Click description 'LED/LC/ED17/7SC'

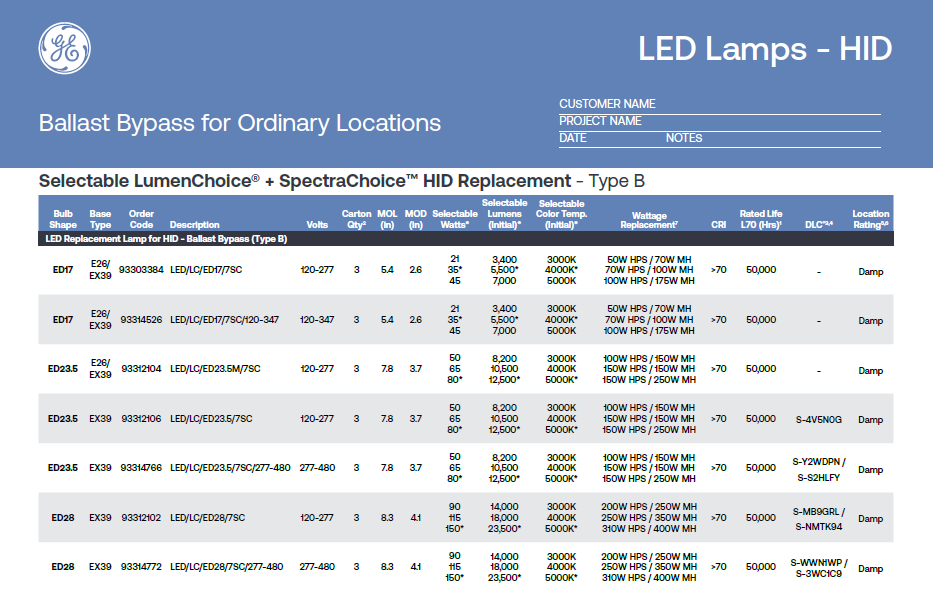(206, 270)
